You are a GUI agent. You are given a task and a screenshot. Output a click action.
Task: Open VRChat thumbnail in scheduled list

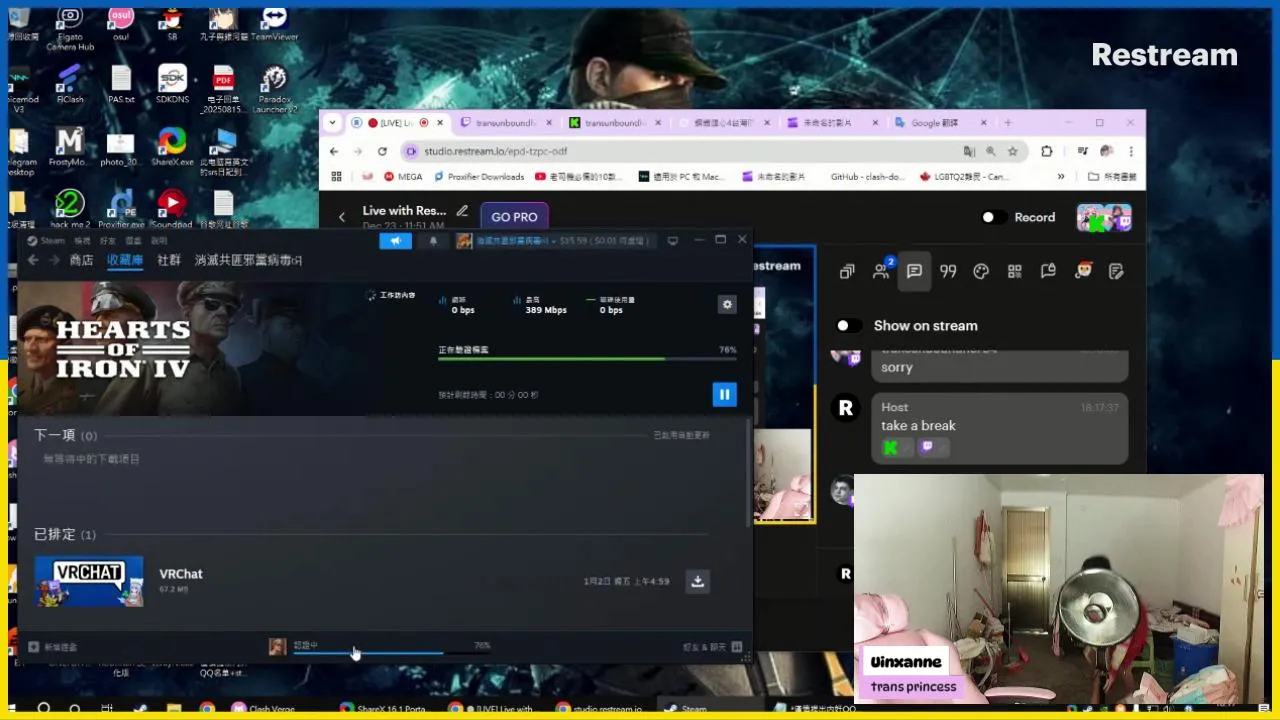[89, 581]
